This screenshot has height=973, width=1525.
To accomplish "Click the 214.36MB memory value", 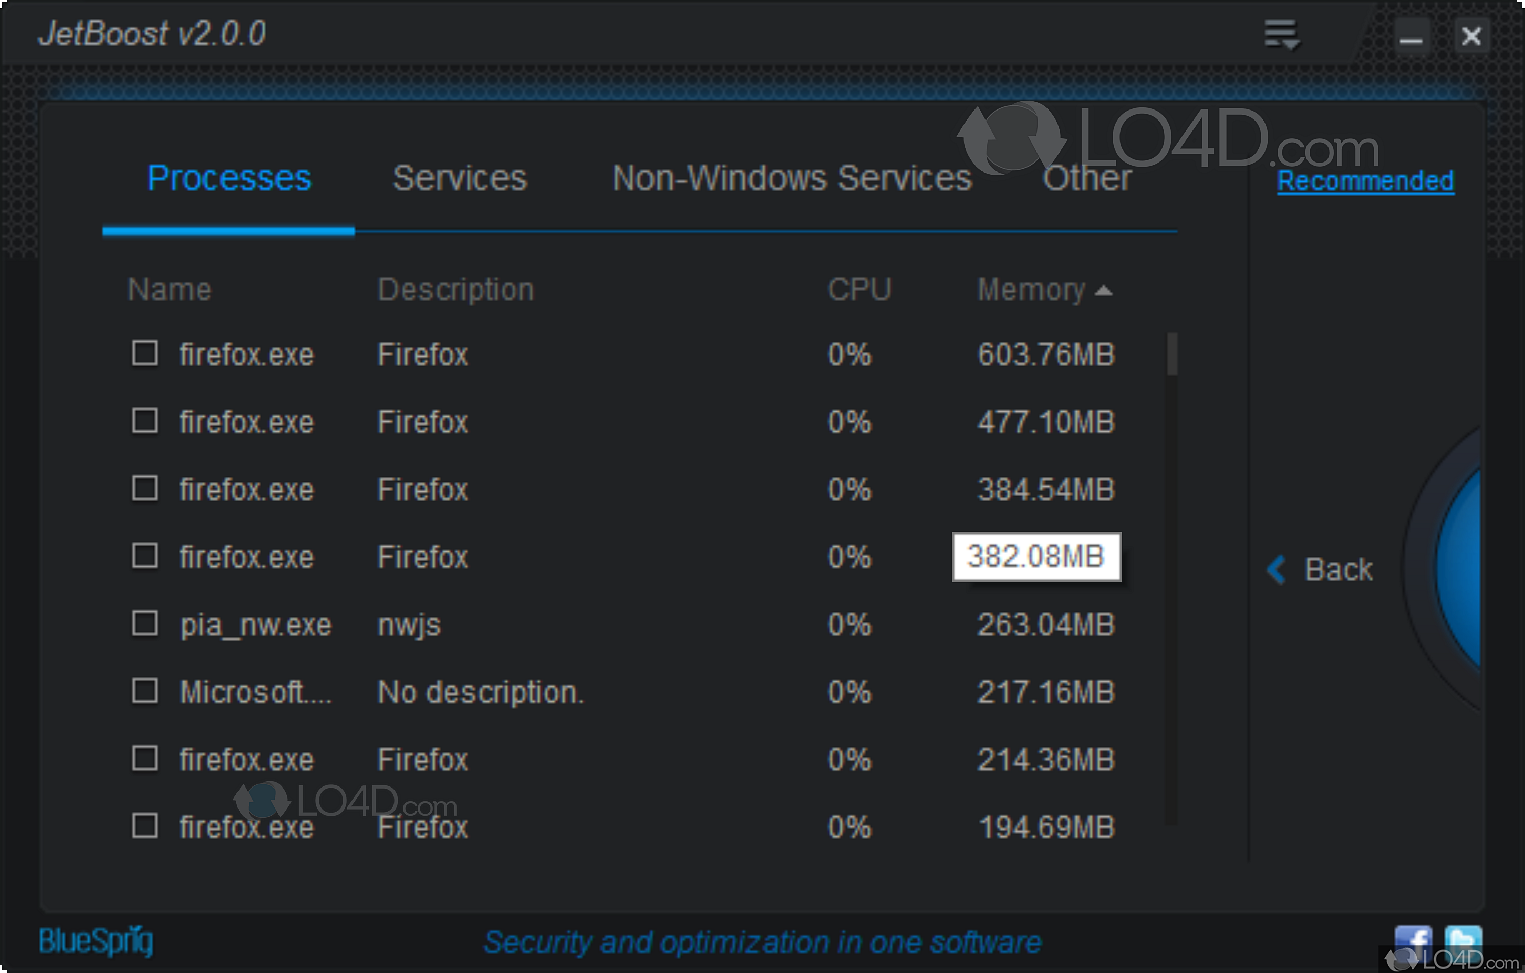I will tap(1046, 760).
